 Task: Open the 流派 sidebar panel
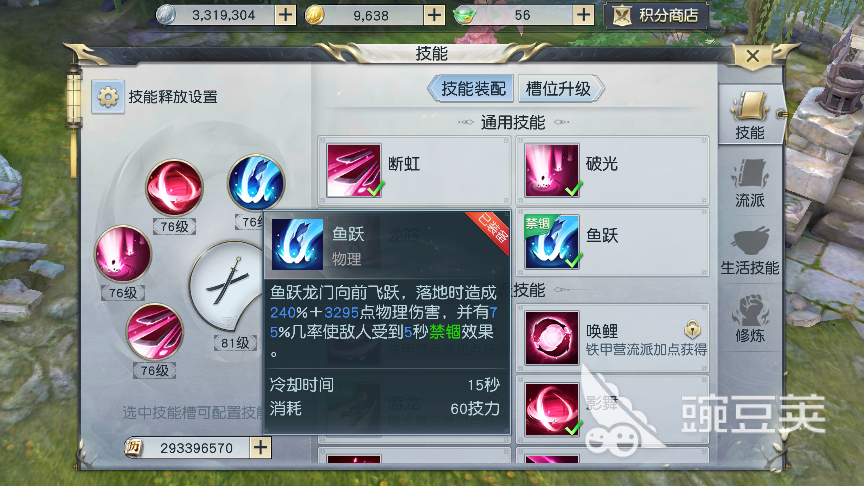pos(750,183)
